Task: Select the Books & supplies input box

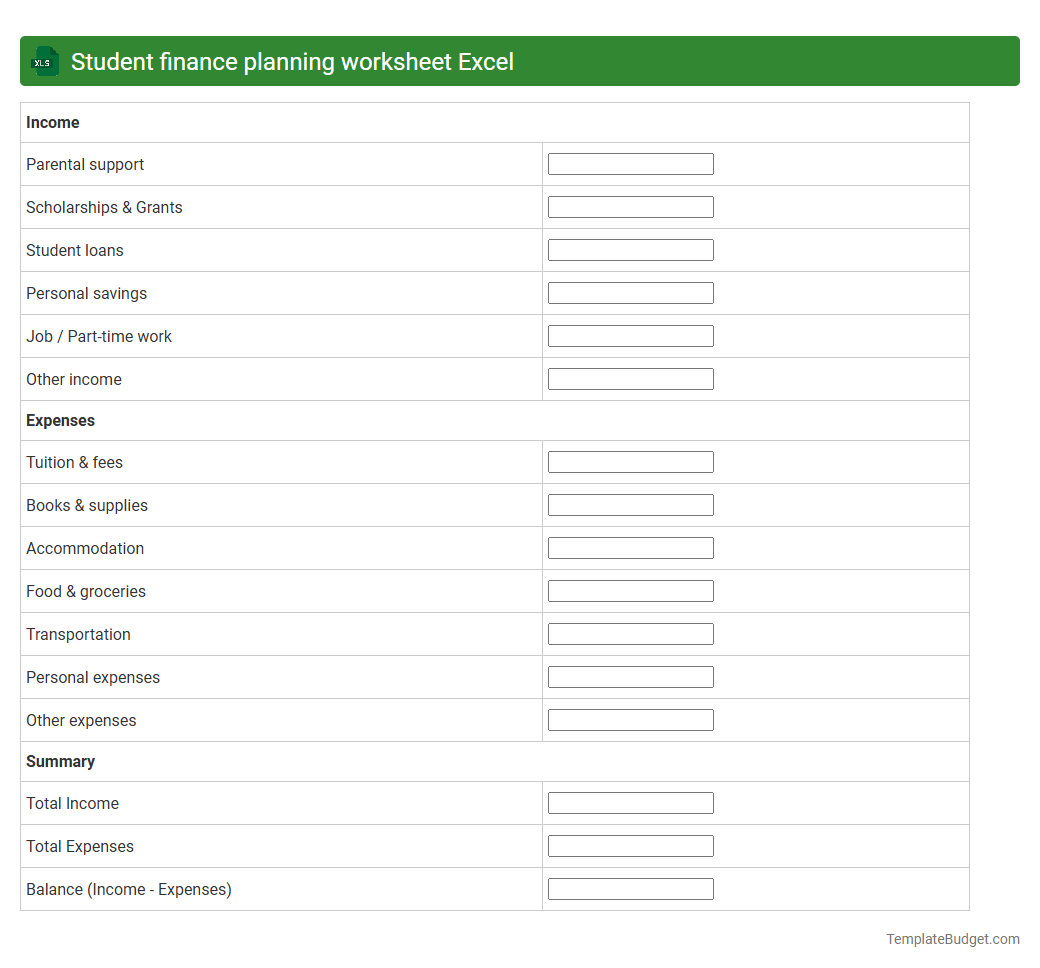Action: click(630, 504)
